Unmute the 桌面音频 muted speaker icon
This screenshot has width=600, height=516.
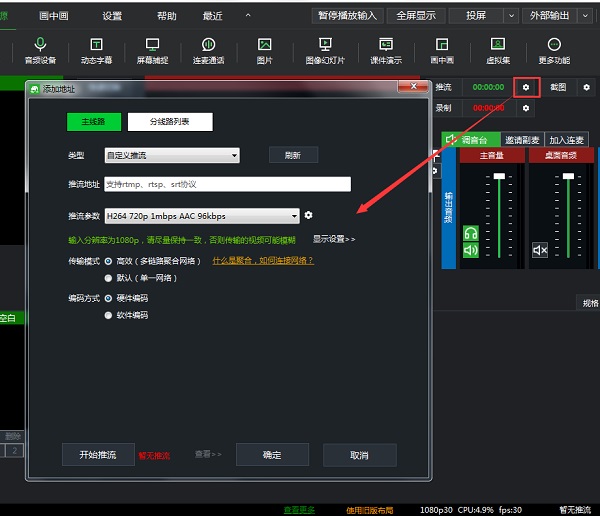click(540, 249)
